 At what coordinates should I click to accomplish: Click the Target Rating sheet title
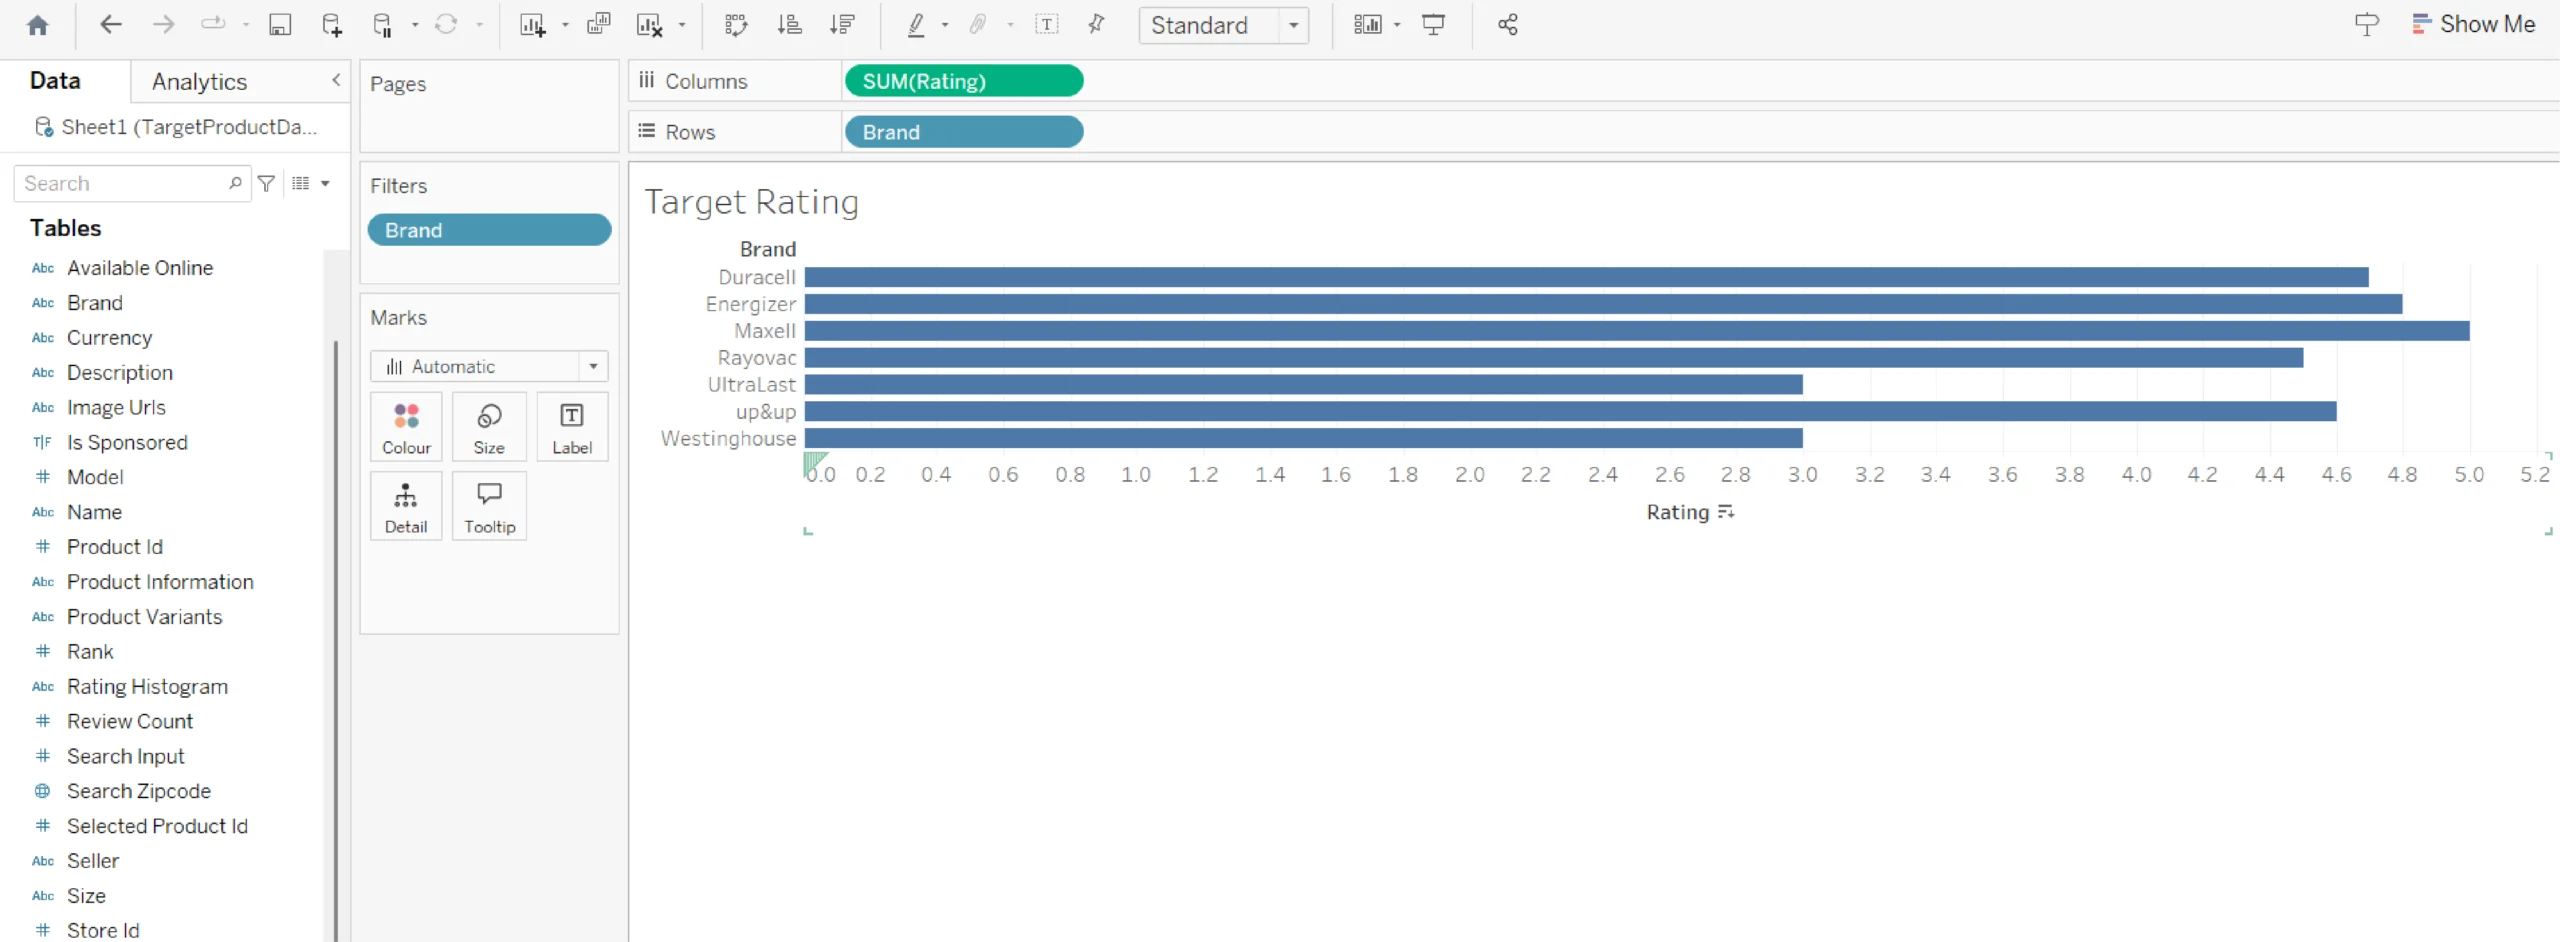click(751, 202)
